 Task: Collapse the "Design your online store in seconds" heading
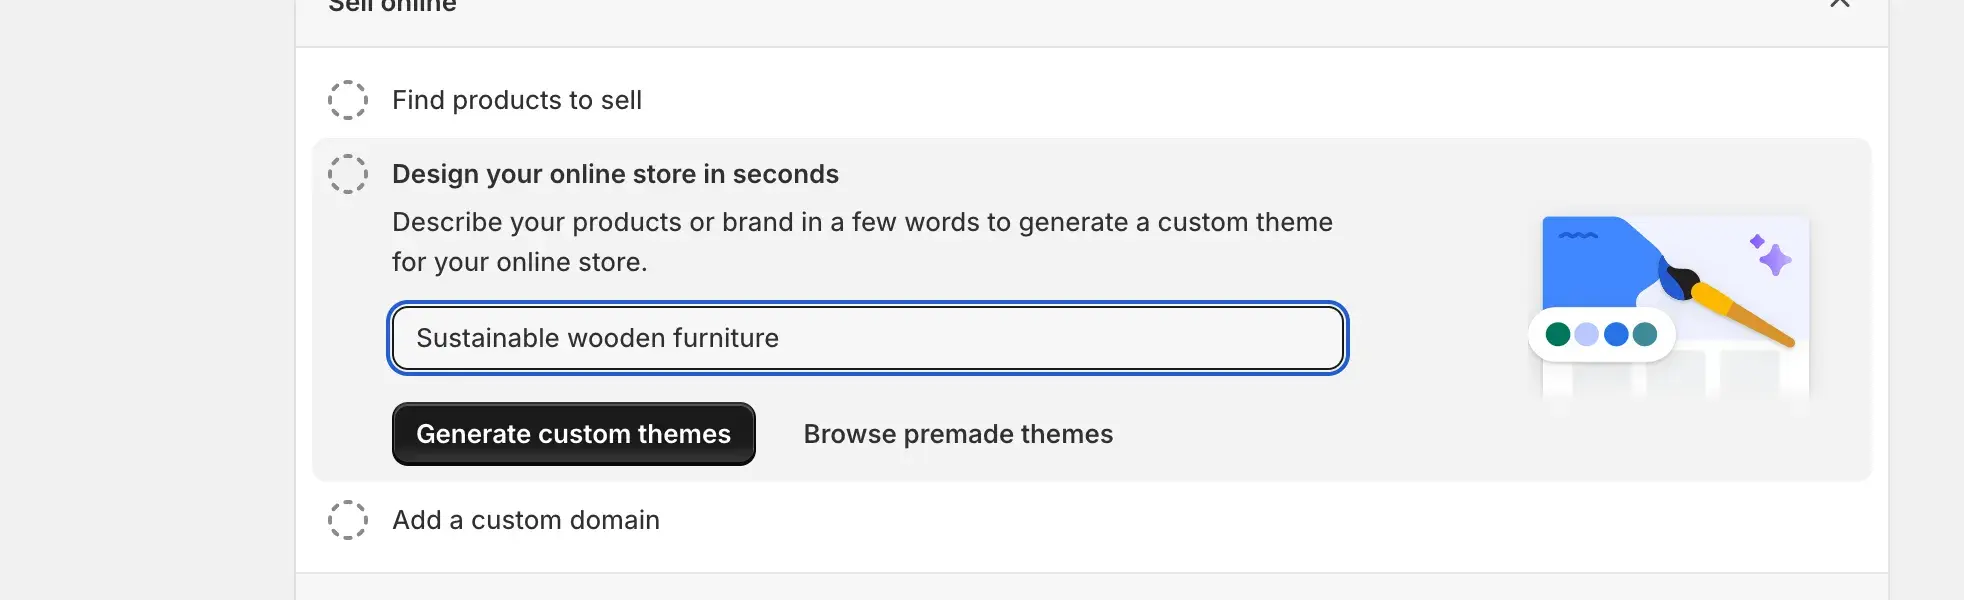(x=615, y=174)
